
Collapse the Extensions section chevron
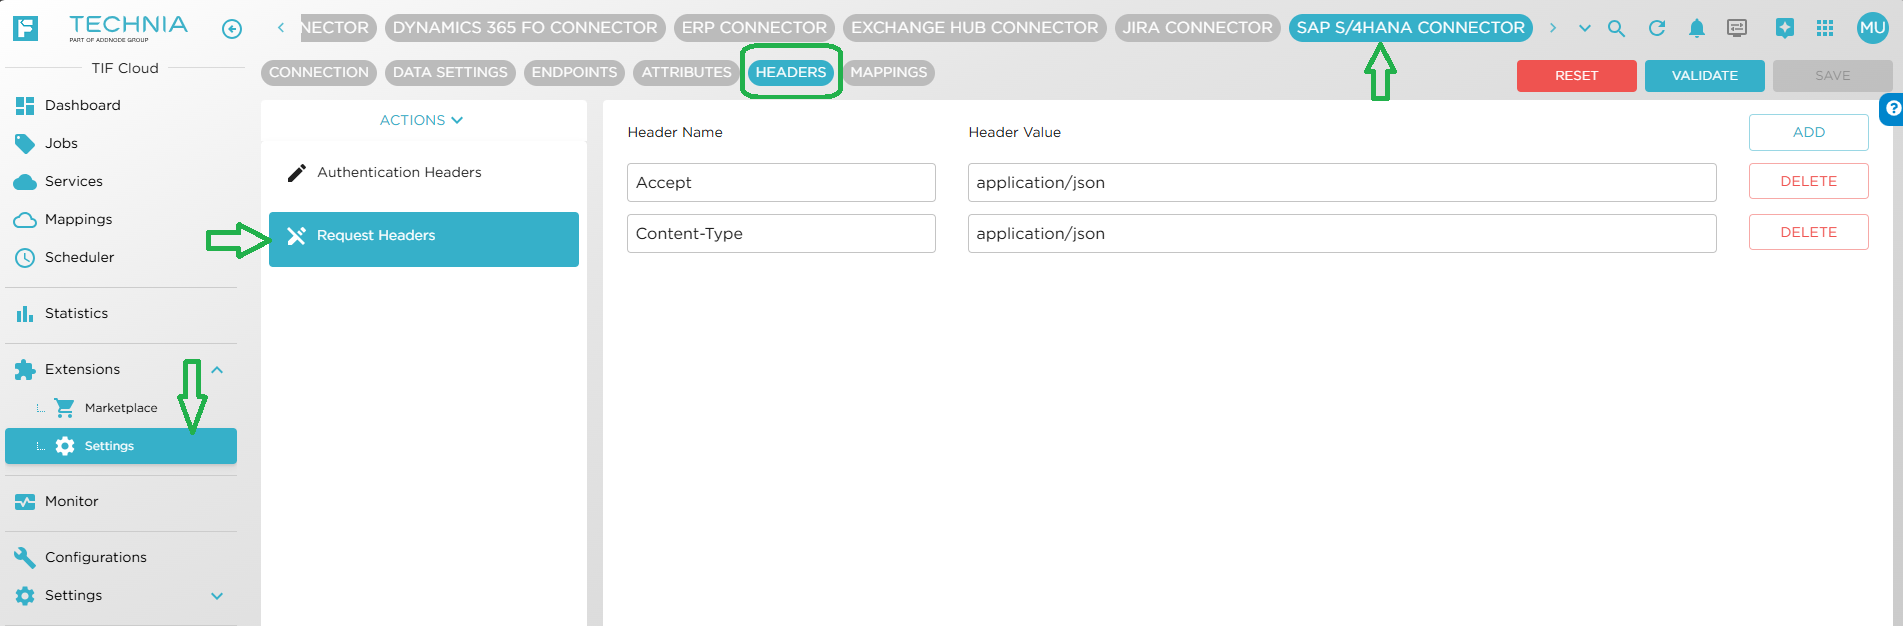(x=217, y=370)
